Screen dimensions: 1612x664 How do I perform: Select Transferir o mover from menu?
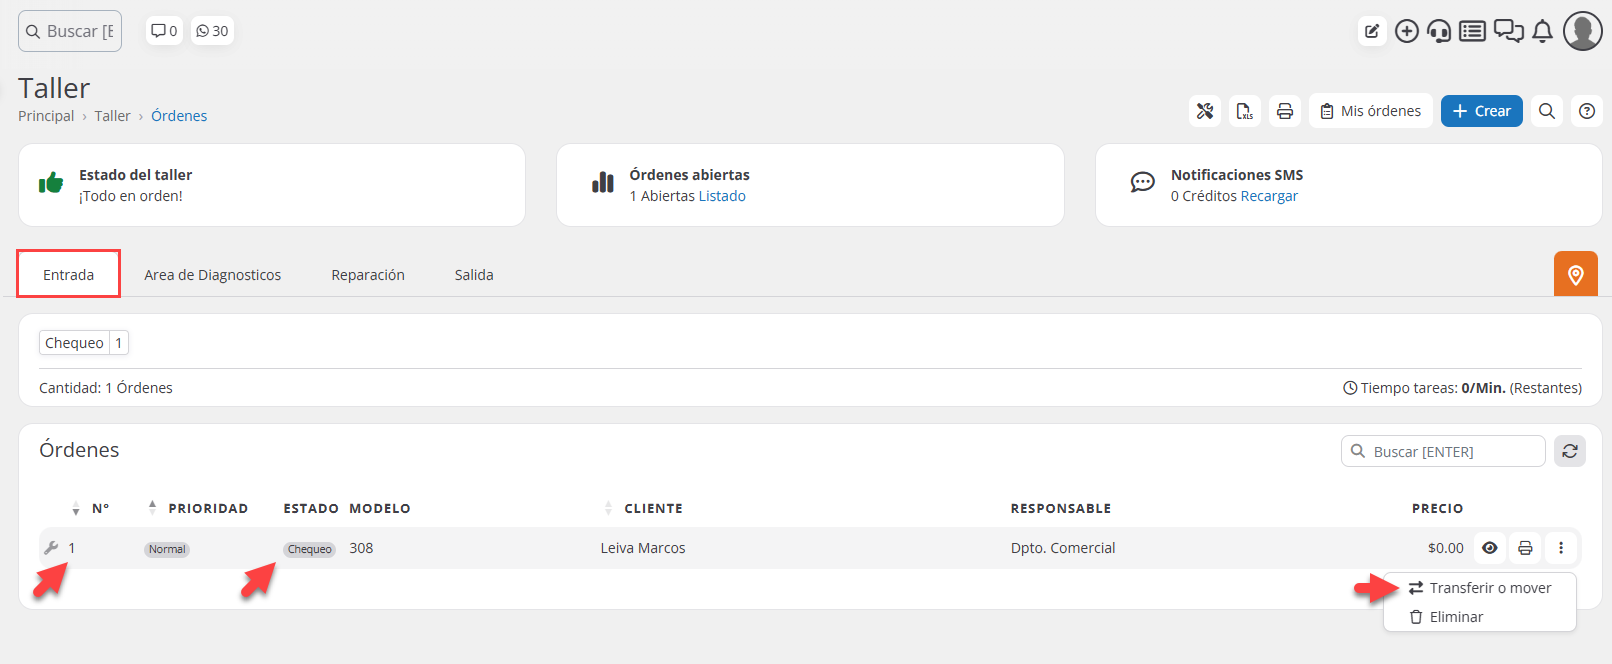coord(1489,588)
